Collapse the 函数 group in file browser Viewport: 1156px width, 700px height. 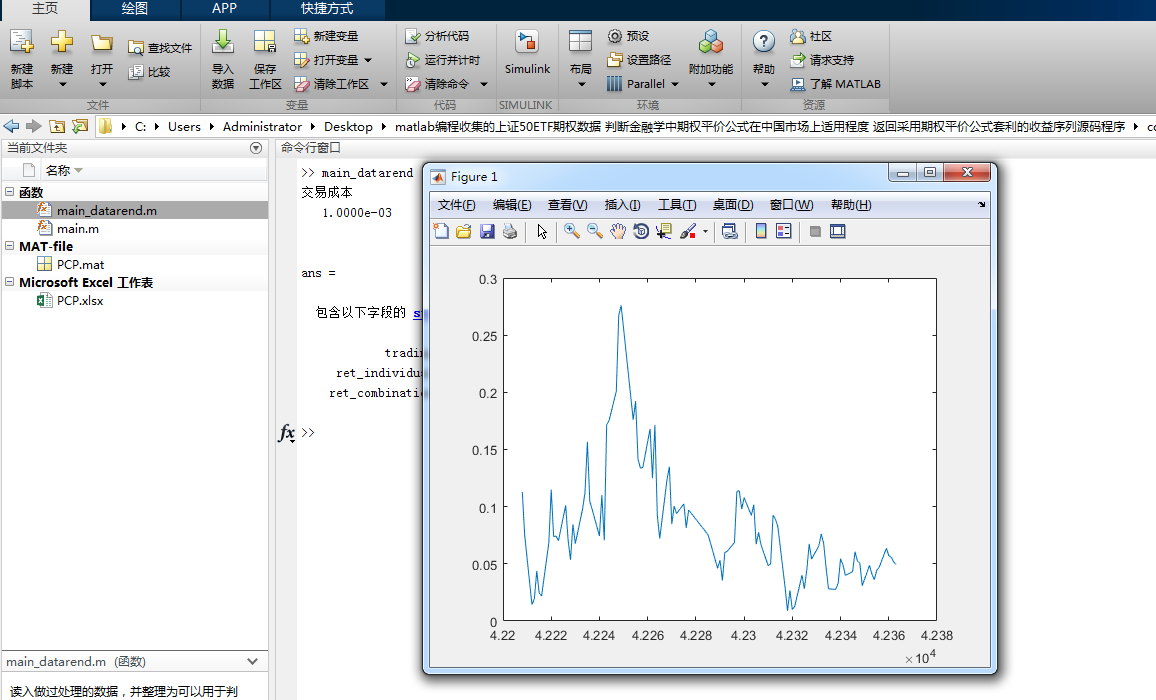tap(10, 192)
